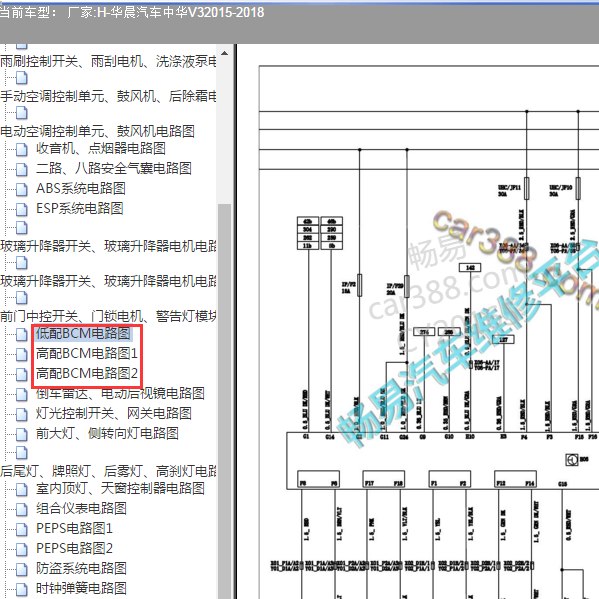Select 低配BCM电路图 item
The width and height of the screenshot is (599, 599).
pos(84,333)
